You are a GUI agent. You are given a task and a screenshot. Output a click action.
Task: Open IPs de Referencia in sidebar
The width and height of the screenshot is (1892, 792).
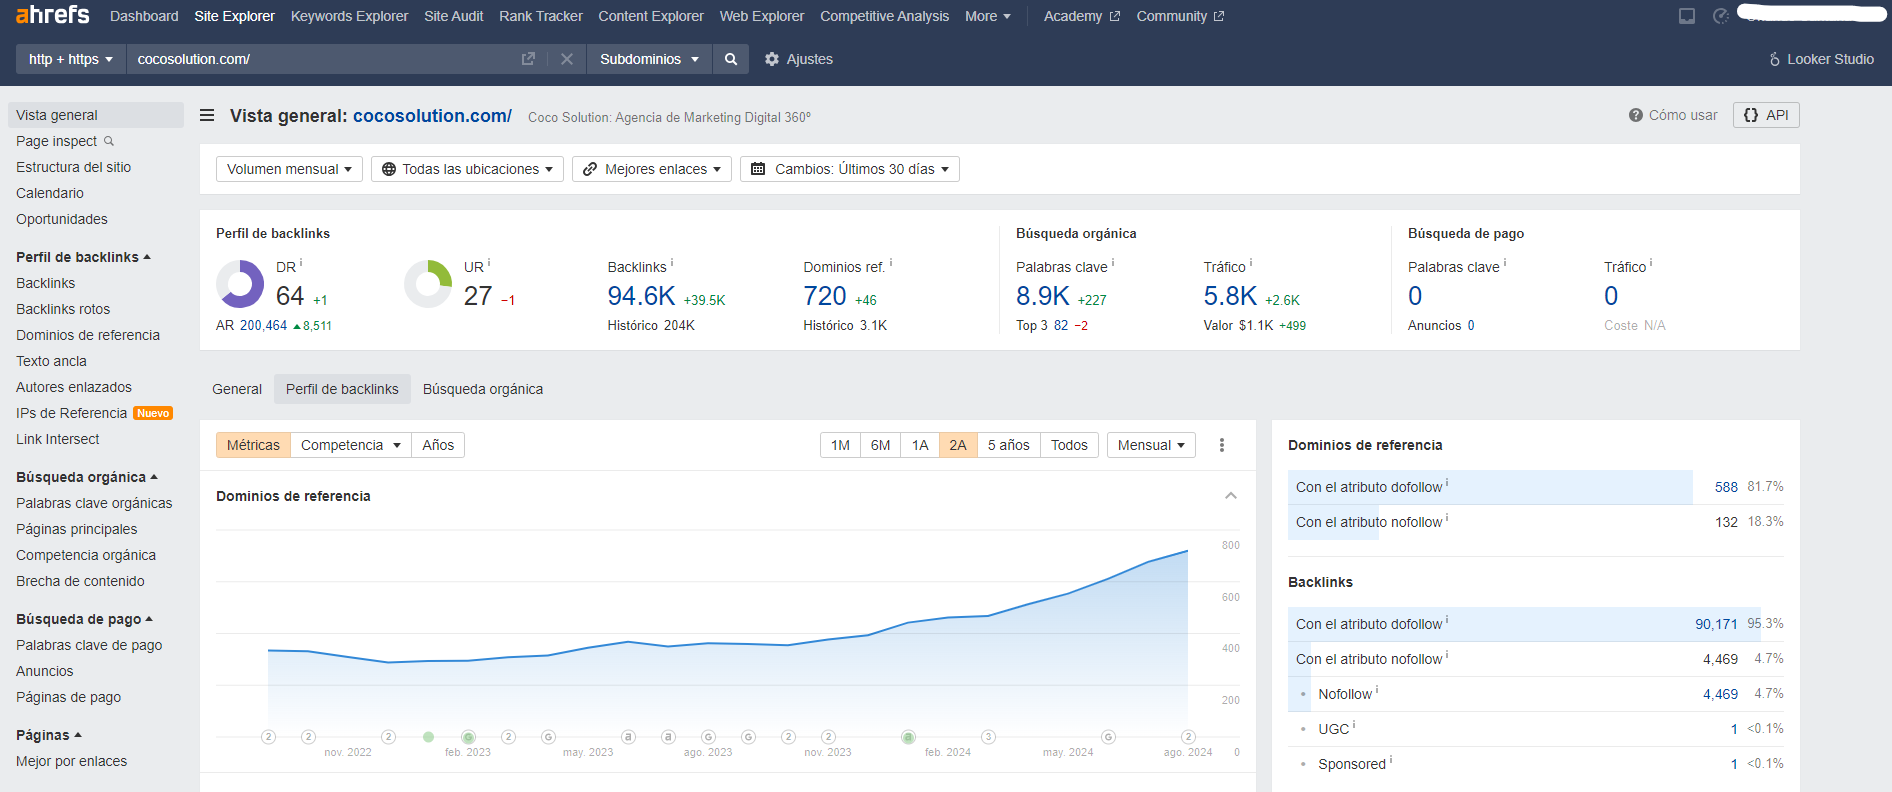71,413
